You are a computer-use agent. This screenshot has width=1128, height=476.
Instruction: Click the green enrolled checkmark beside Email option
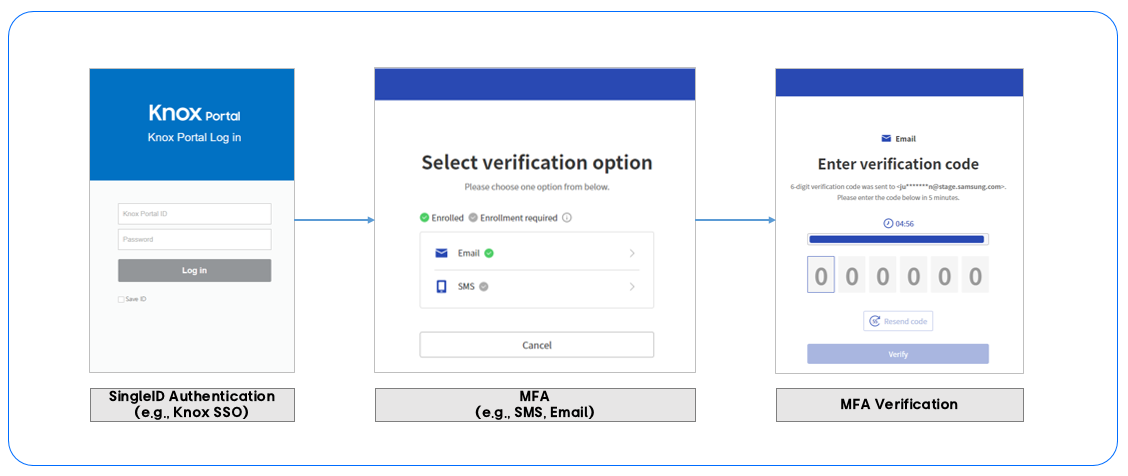point(489,253)
